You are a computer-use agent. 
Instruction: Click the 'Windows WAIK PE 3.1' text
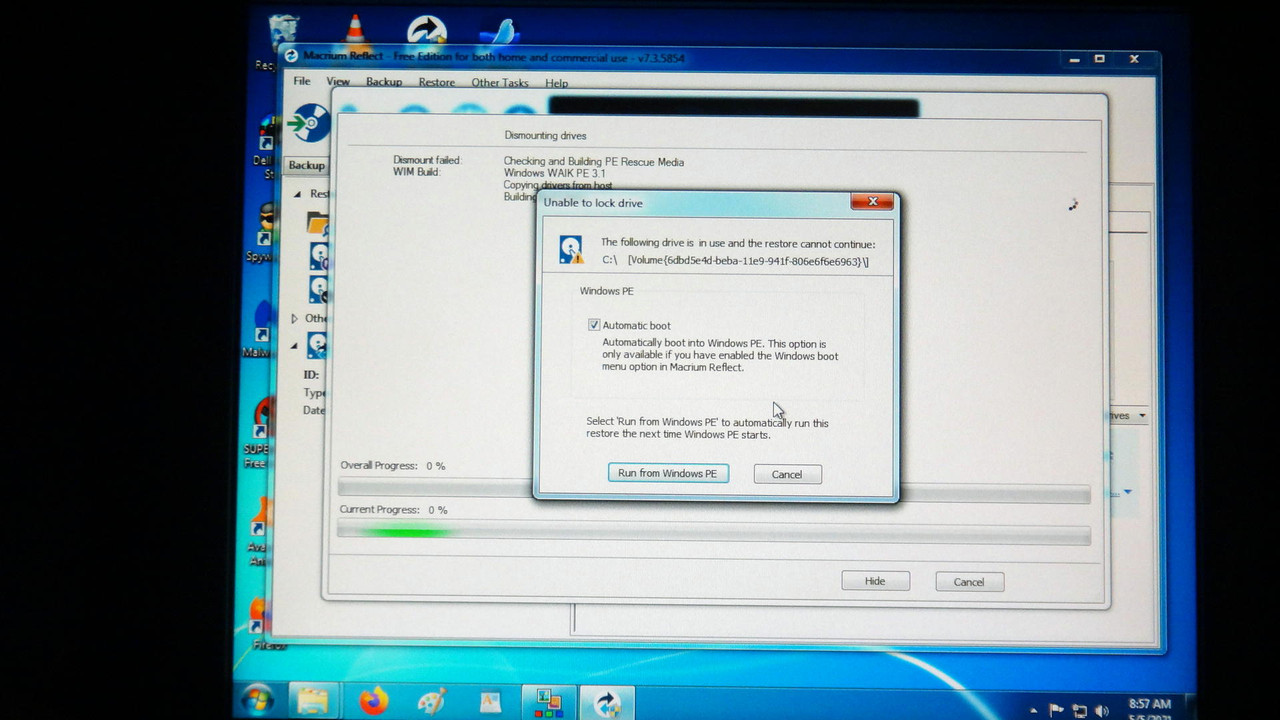click(x=554, y=173)
